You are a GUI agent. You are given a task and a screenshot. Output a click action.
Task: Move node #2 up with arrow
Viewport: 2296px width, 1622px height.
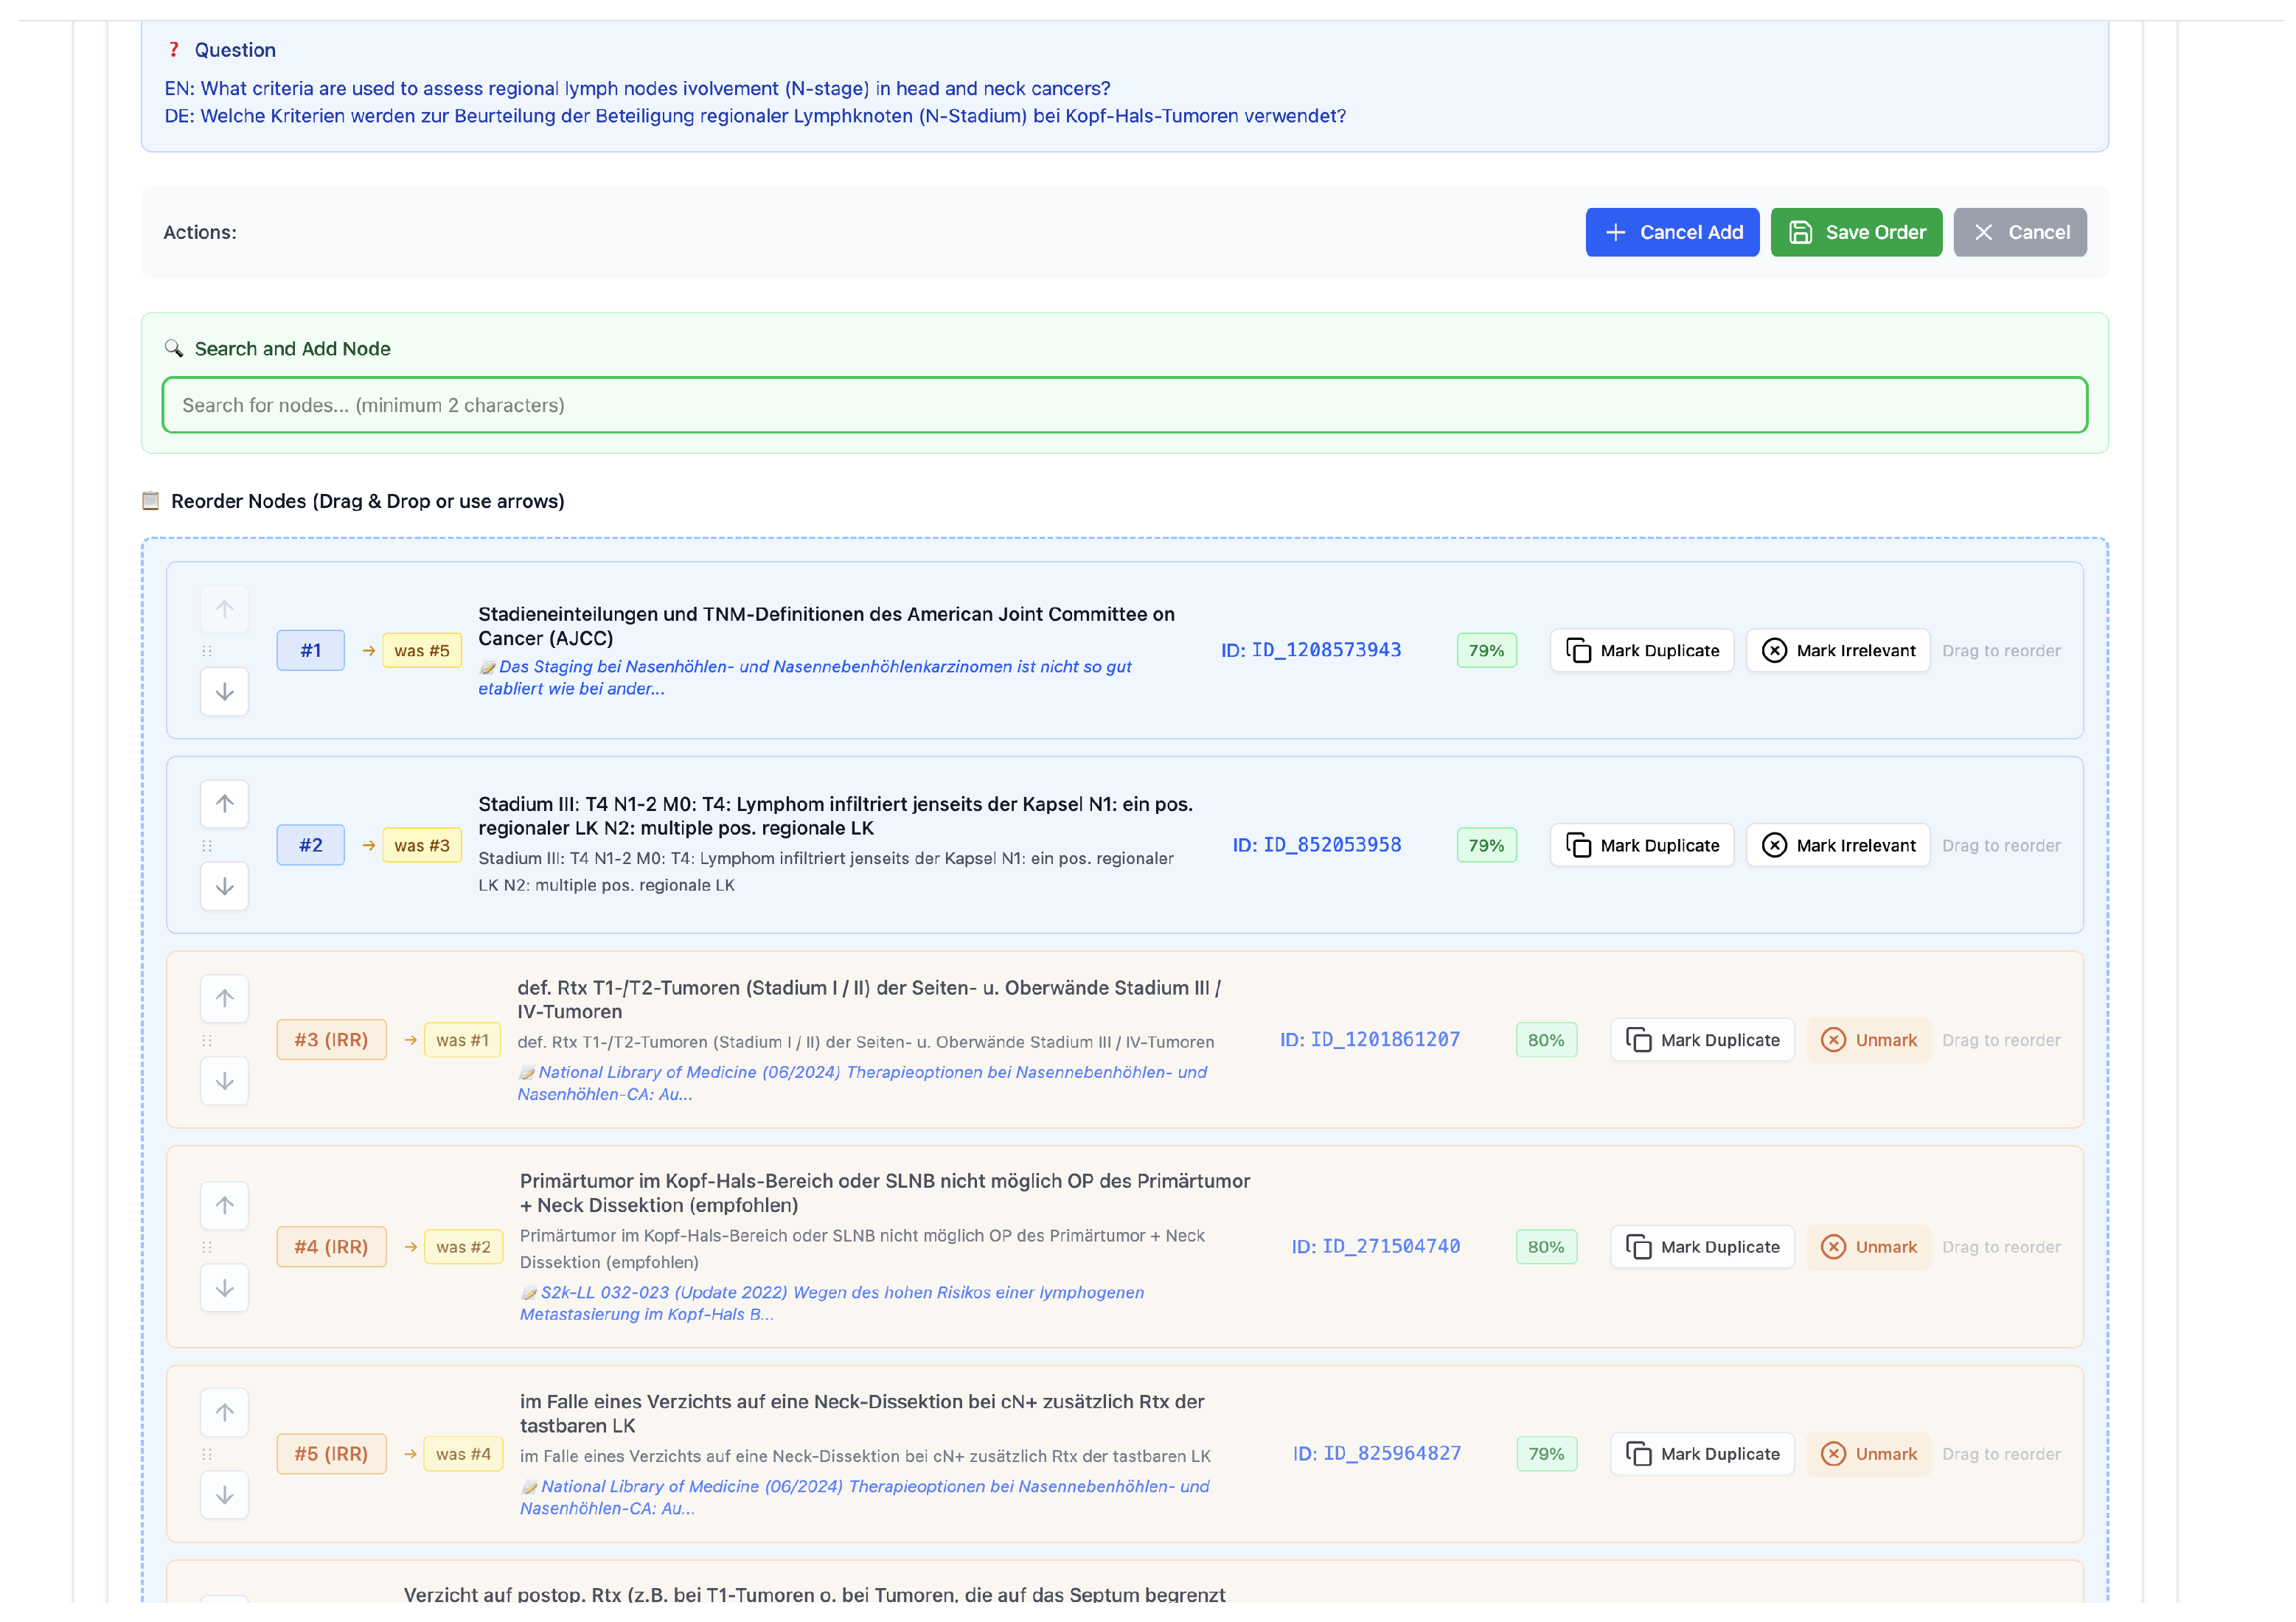click(x=224, y=803)
